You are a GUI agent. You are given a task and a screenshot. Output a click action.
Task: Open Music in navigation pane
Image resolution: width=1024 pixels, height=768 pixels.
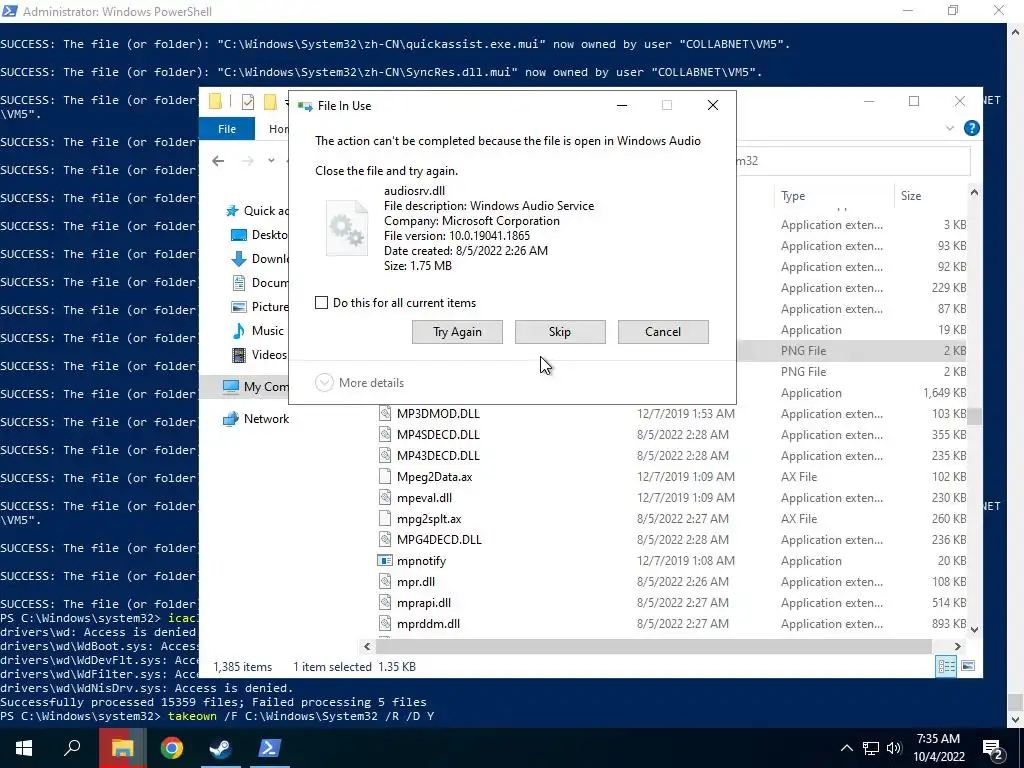259,331
